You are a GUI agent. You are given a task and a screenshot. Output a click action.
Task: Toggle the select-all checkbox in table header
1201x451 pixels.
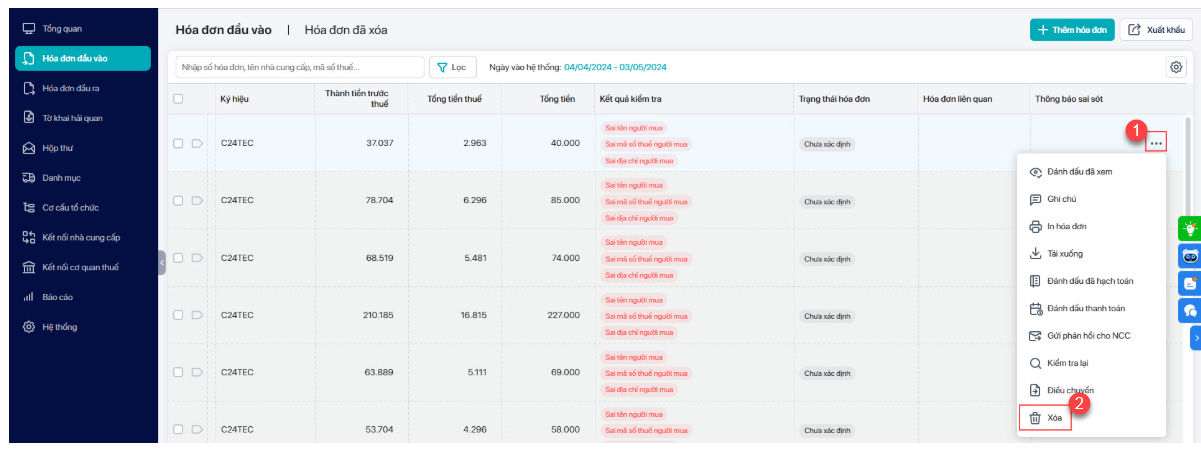[178, 99]
